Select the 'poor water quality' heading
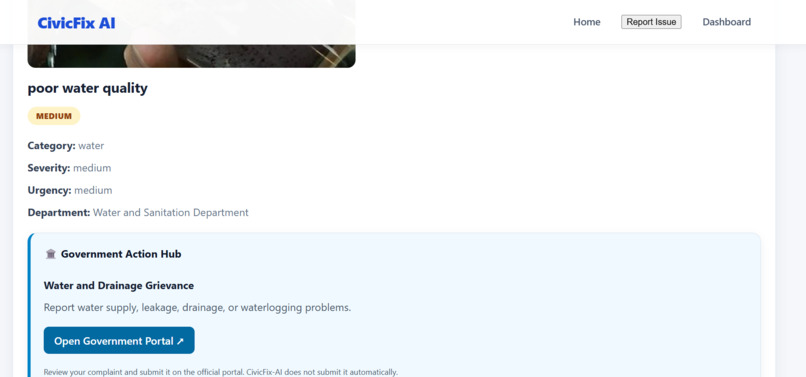This screenshot has width=806, height=377. click(87, 88)
